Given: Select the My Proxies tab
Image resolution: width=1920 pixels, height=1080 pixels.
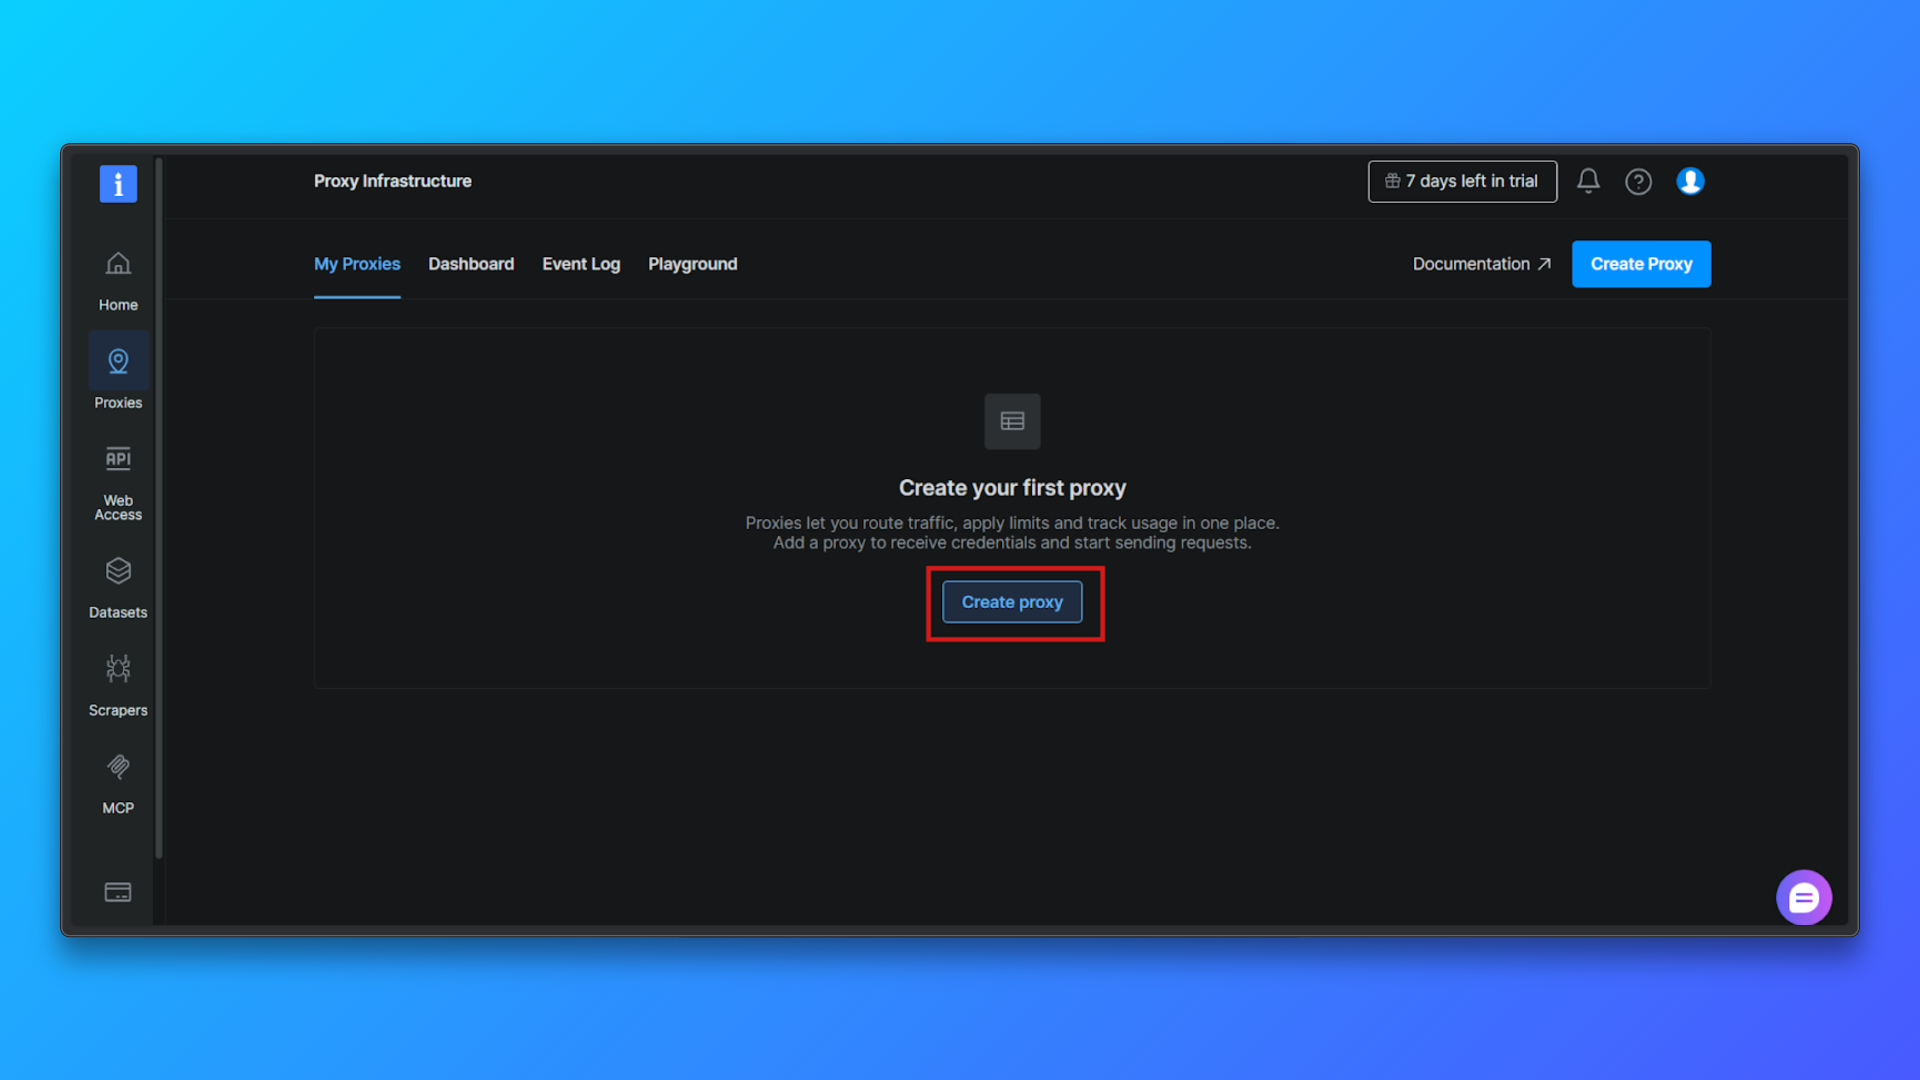Looking at the screenshot, I should [357, 264].
